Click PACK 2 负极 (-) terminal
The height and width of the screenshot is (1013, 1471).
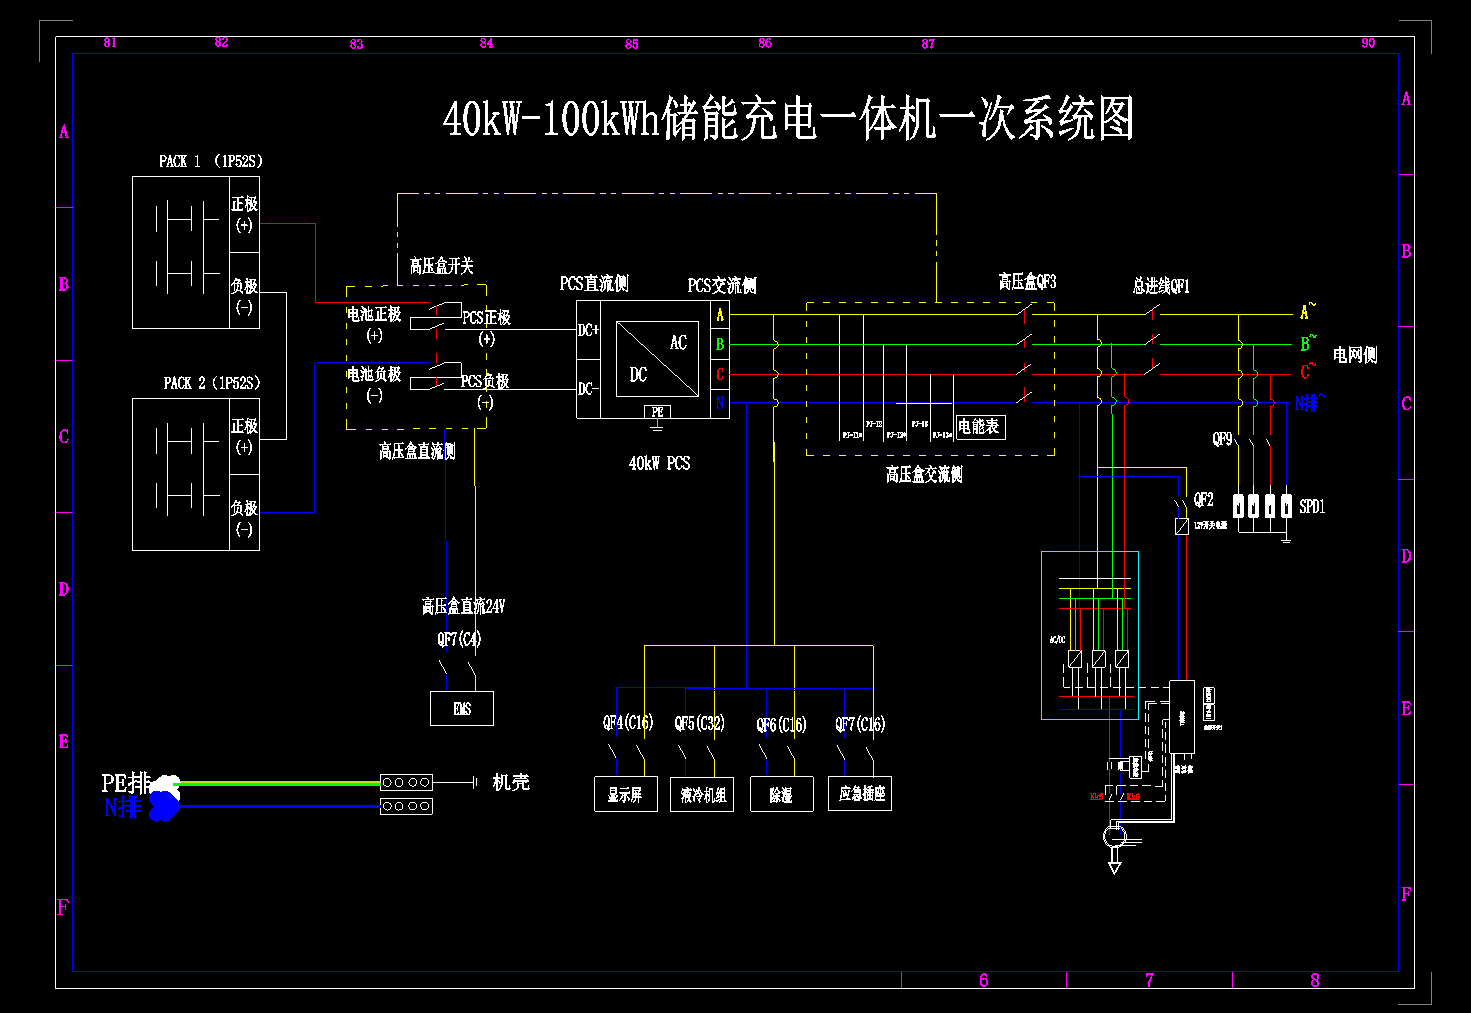click(x=244, y=518)
